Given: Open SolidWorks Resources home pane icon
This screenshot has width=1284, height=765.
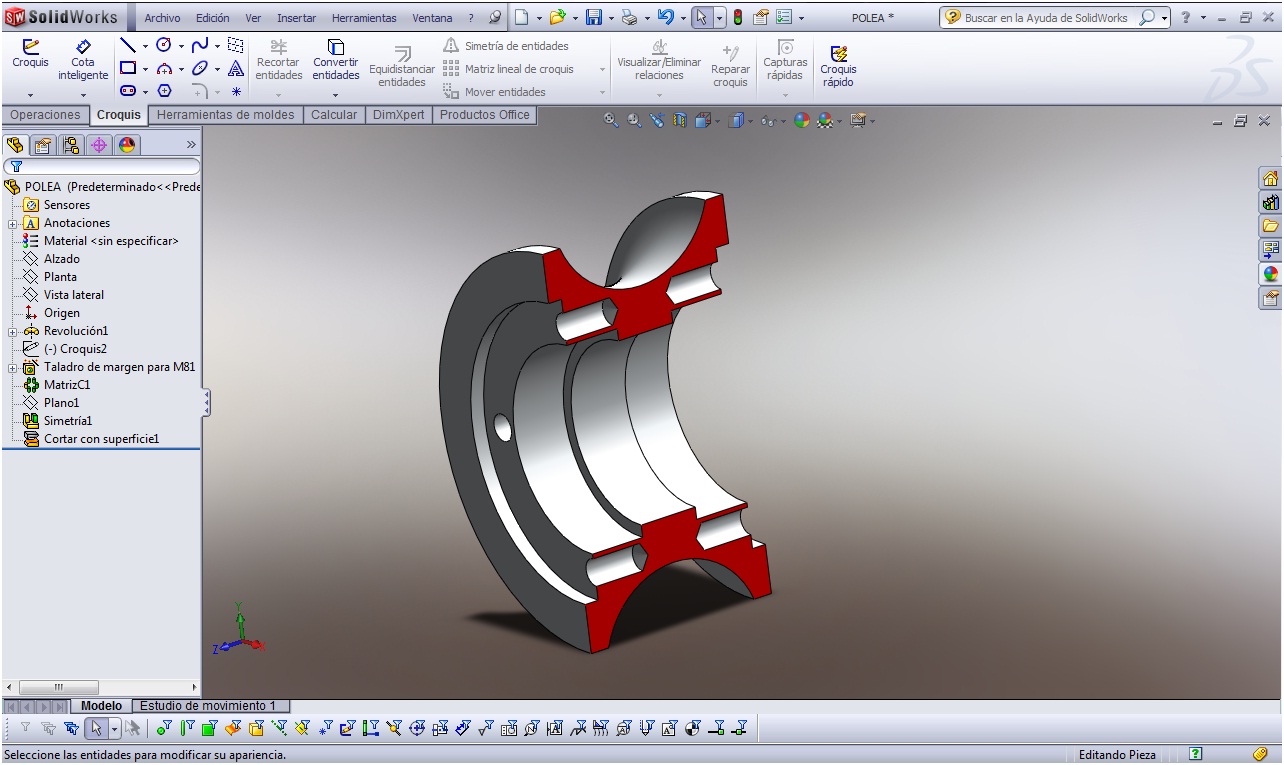Looking at the screenshot, I should click(1270, 179).
